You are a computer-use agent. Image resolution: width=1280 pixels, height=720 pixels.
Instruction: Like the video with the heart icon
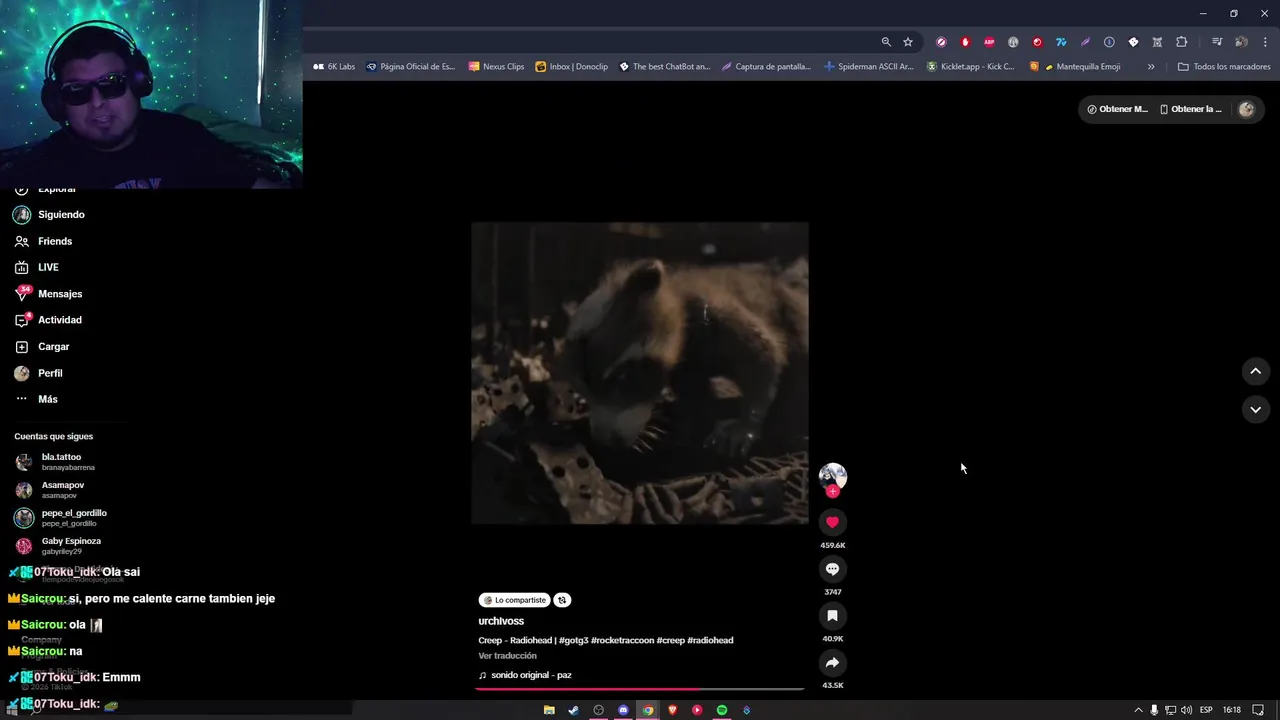[832, 522]
